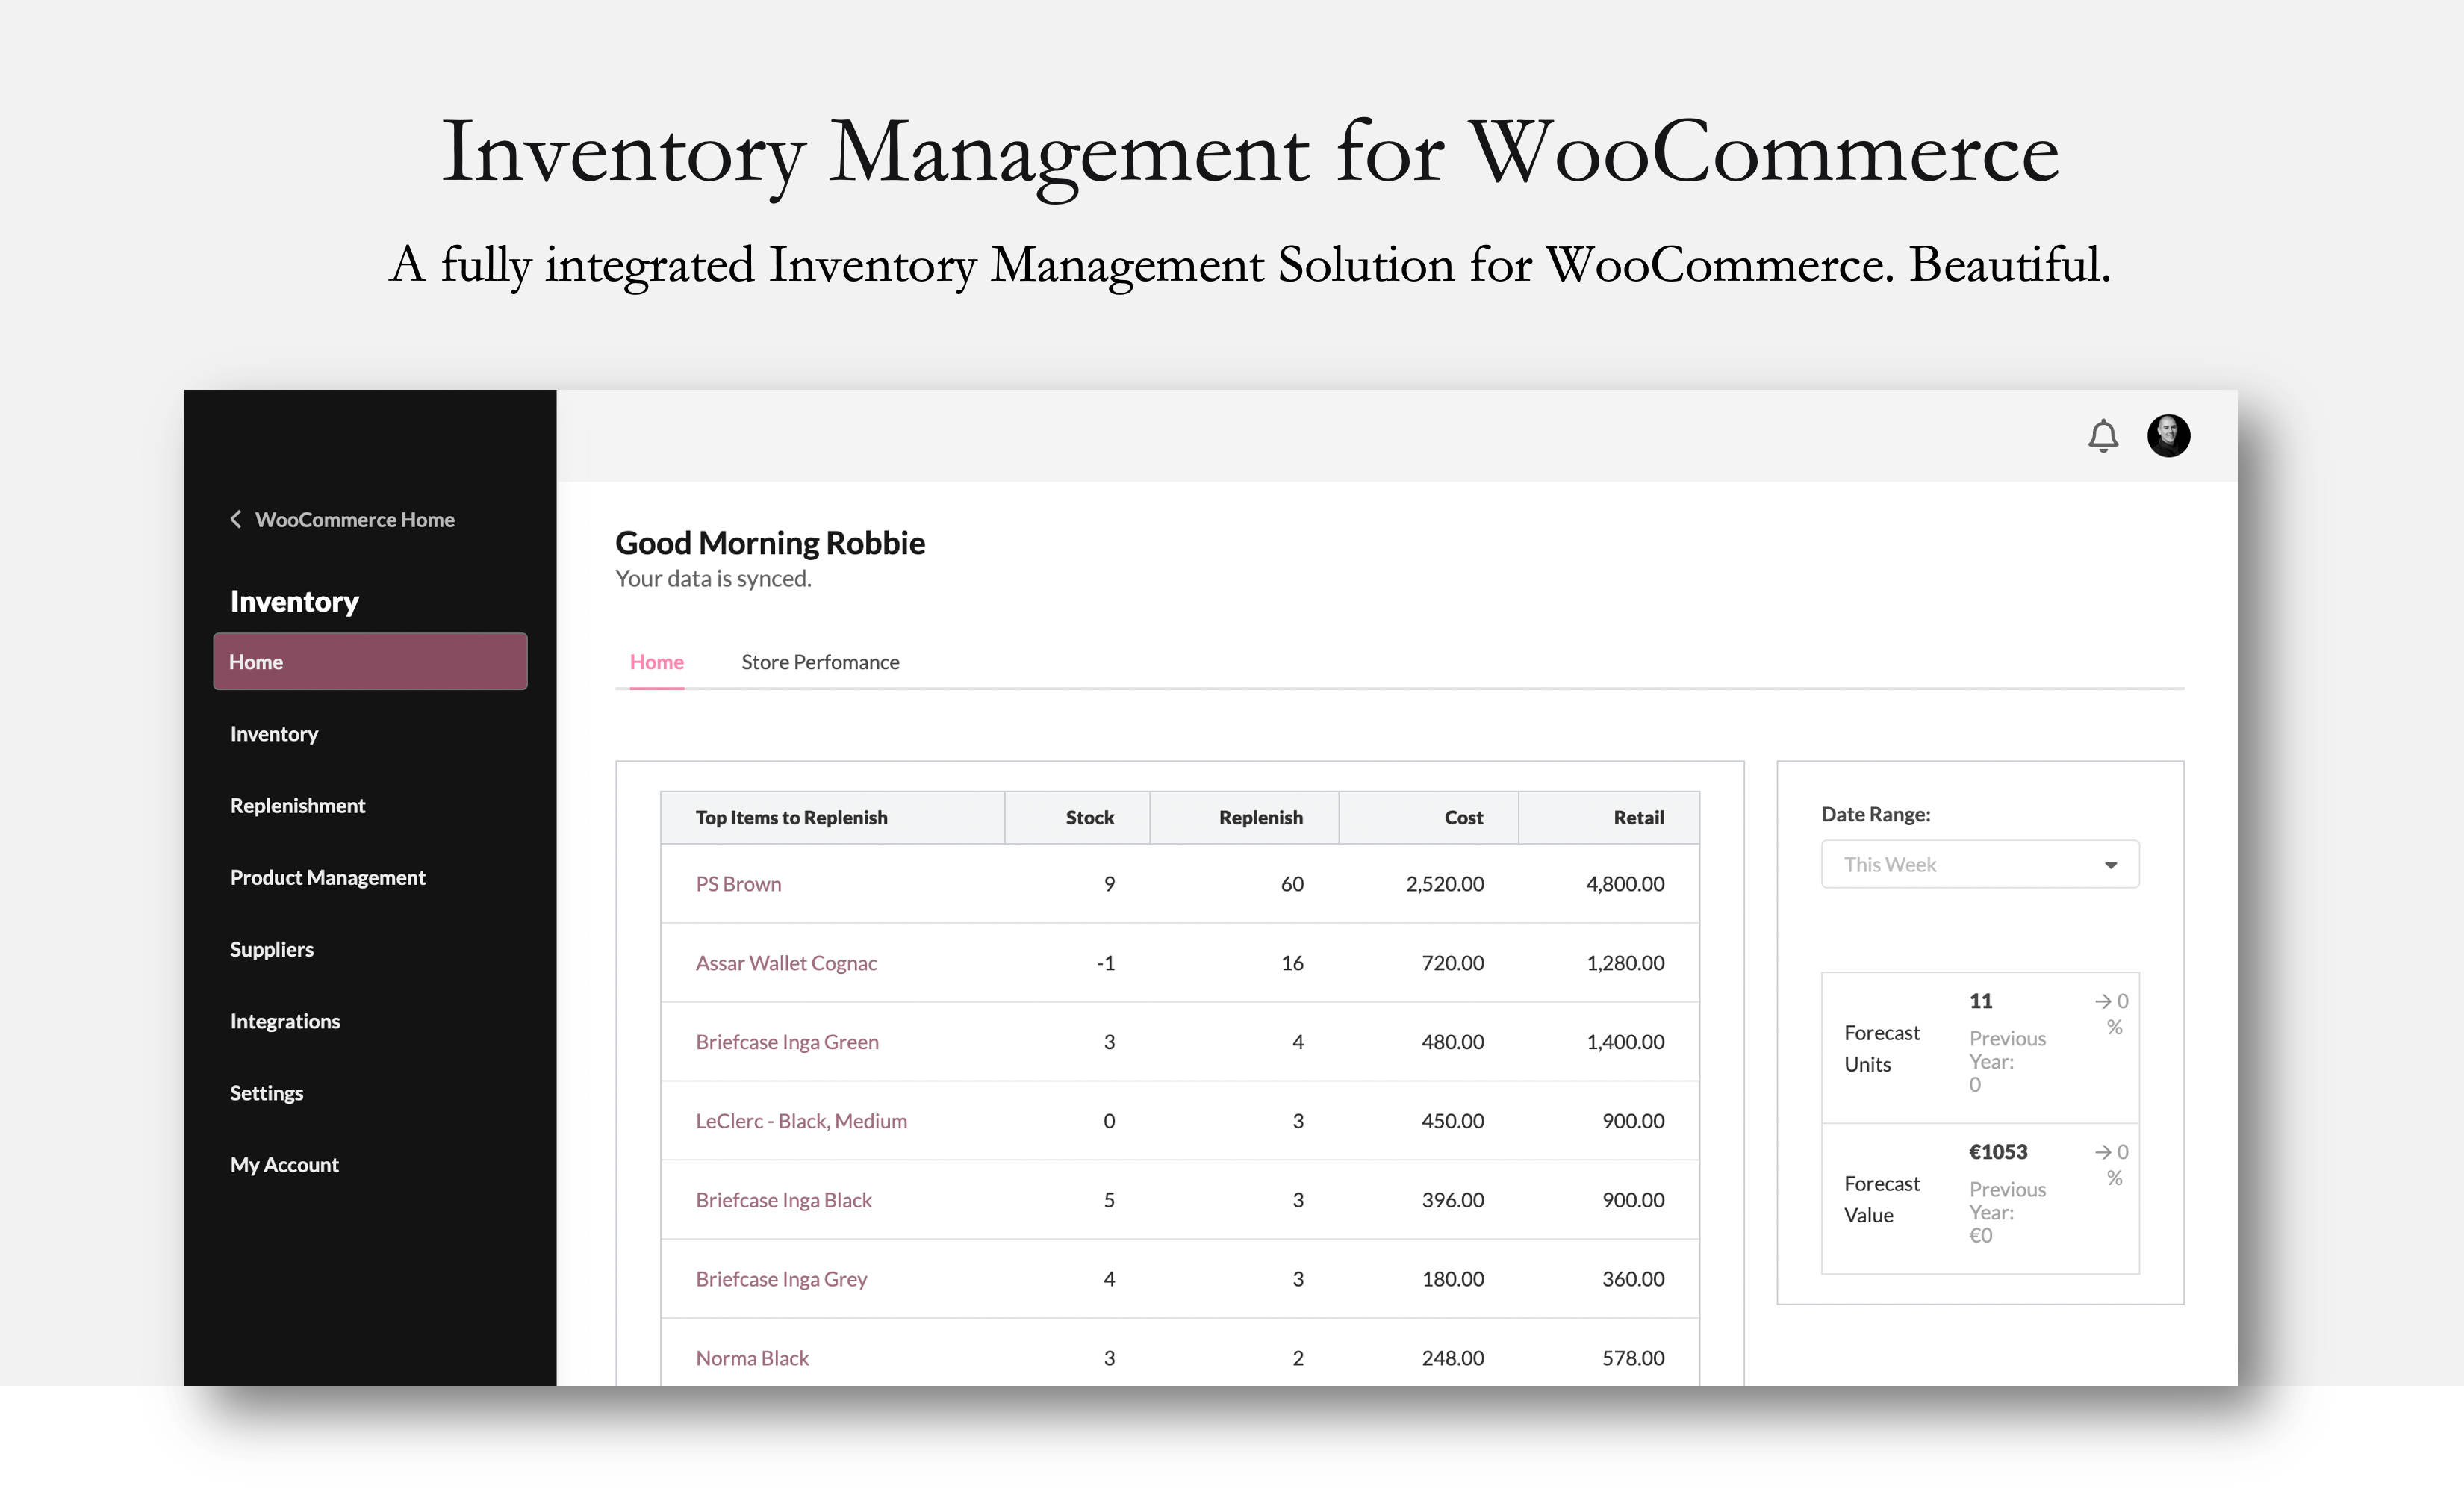Open the LeClerc - Black, Medium item

point(801,1120)
